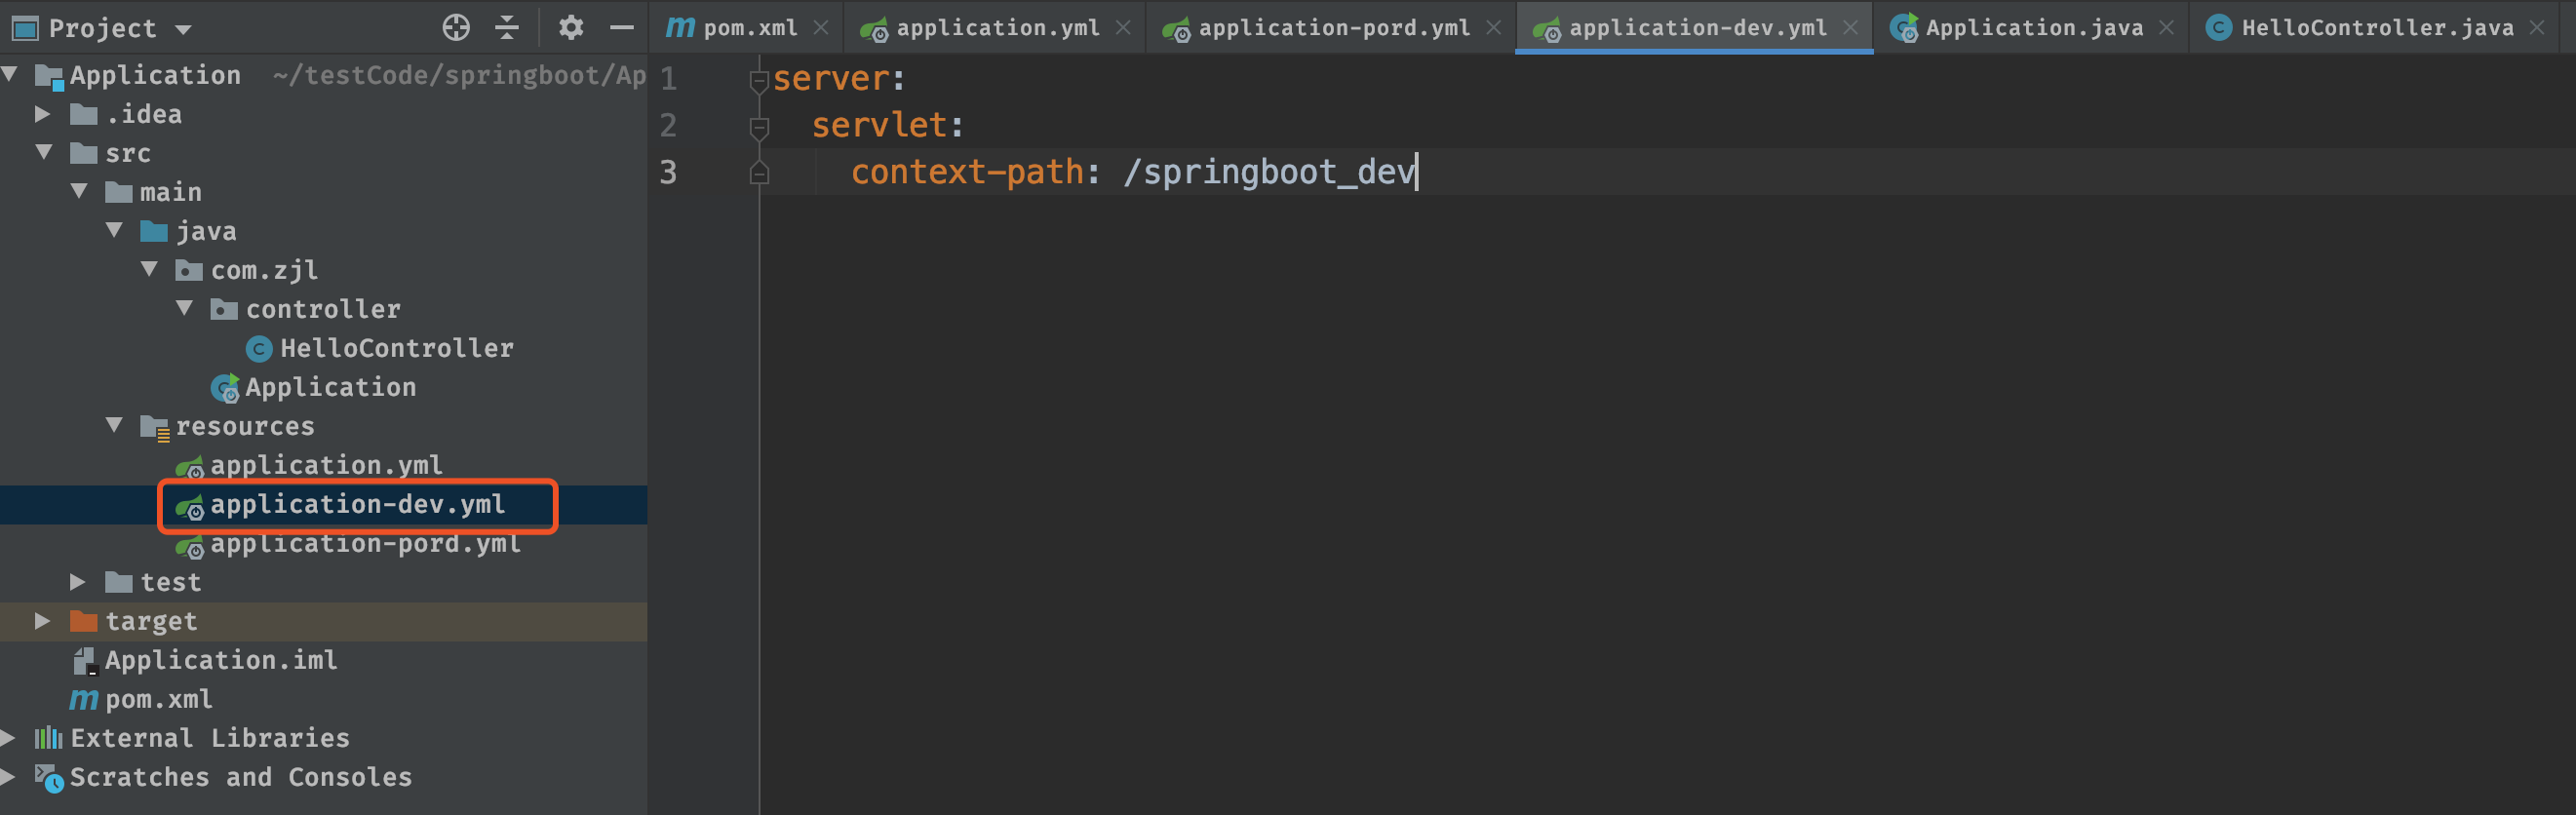Select pom.xml in project tree
This screenshot has width=2576, height=815.
click(159, 699)
